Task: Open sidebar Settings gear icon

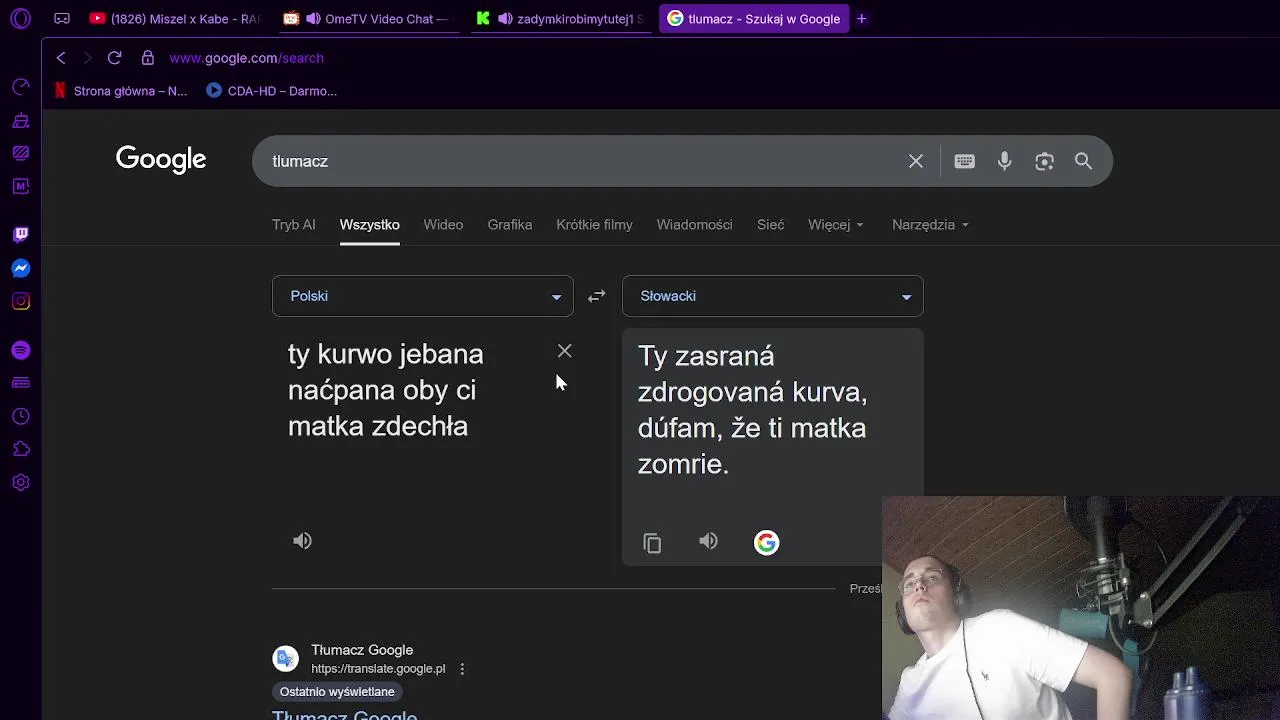Action: [20, 482]
